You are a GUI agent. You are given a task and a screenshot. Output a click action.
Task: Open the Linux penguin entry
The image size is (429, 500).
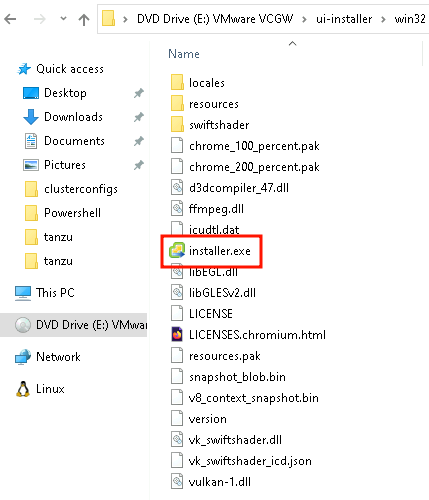click(40, 389)
